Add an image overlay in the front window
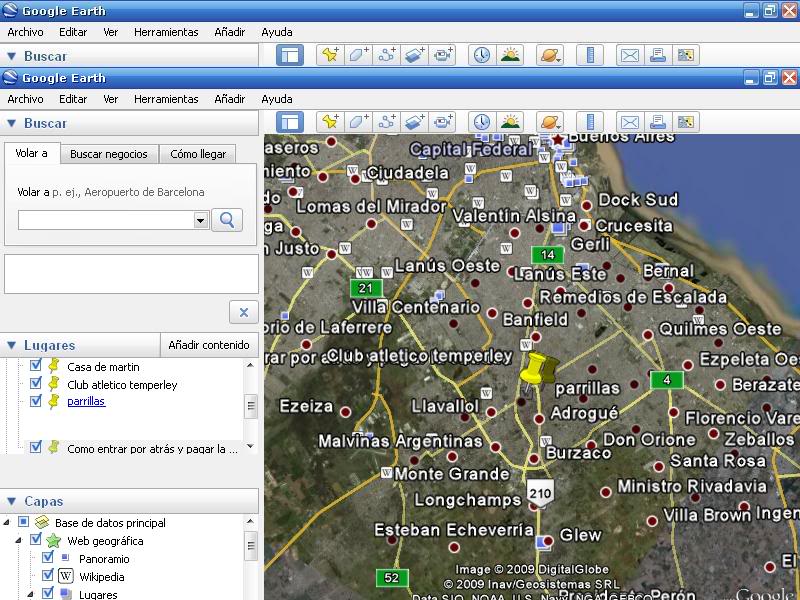This screenshot has width=800, height=600. [x=414, y=122]
